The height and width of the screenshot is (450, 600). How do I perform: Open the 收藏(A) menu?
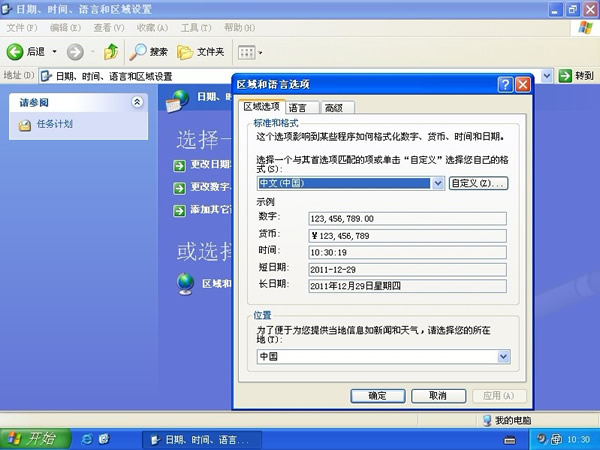tap(152, 28)
